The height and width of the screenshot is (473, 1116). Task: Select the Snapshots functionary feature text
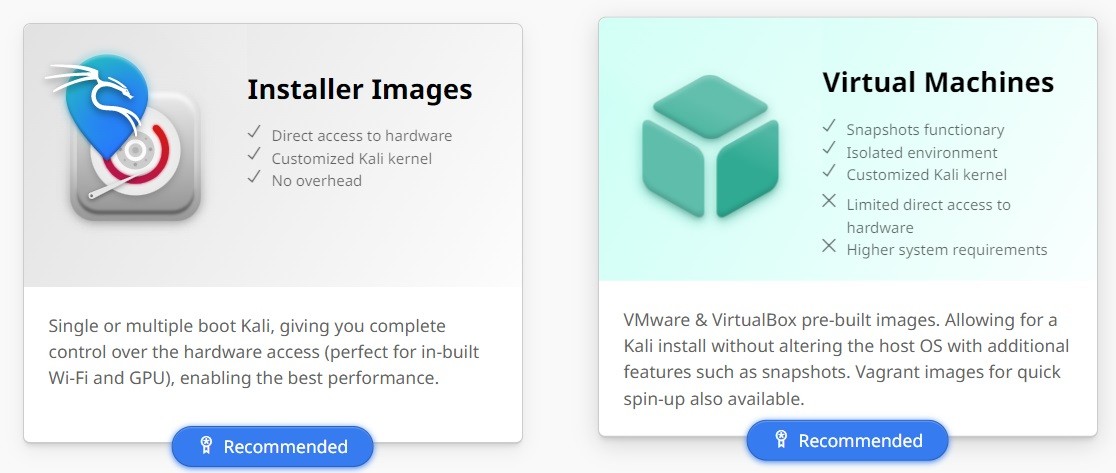click(x=925, y=130)
